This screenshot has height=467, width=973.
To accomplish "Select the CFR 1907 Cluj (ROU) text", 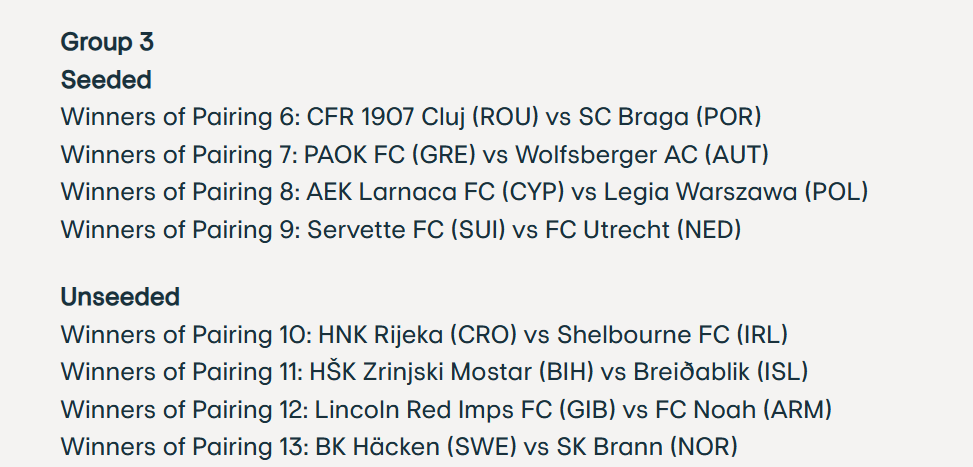I will click(x=423, y=117).
